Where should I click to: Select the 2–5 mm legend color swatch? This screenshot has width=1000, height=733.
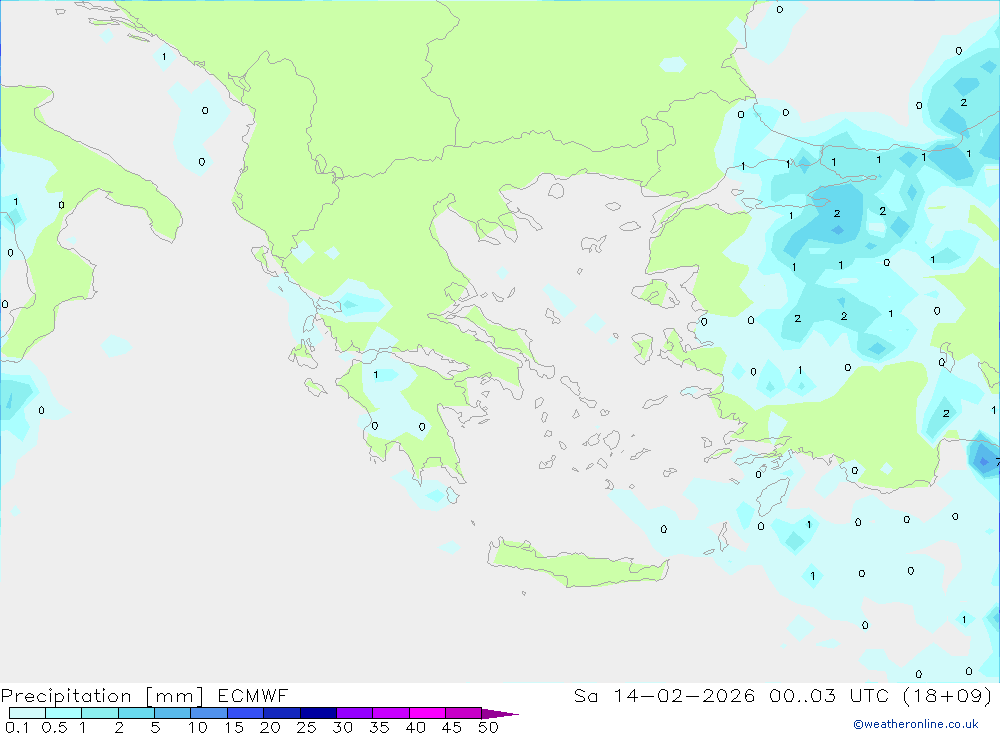[136, 713]
